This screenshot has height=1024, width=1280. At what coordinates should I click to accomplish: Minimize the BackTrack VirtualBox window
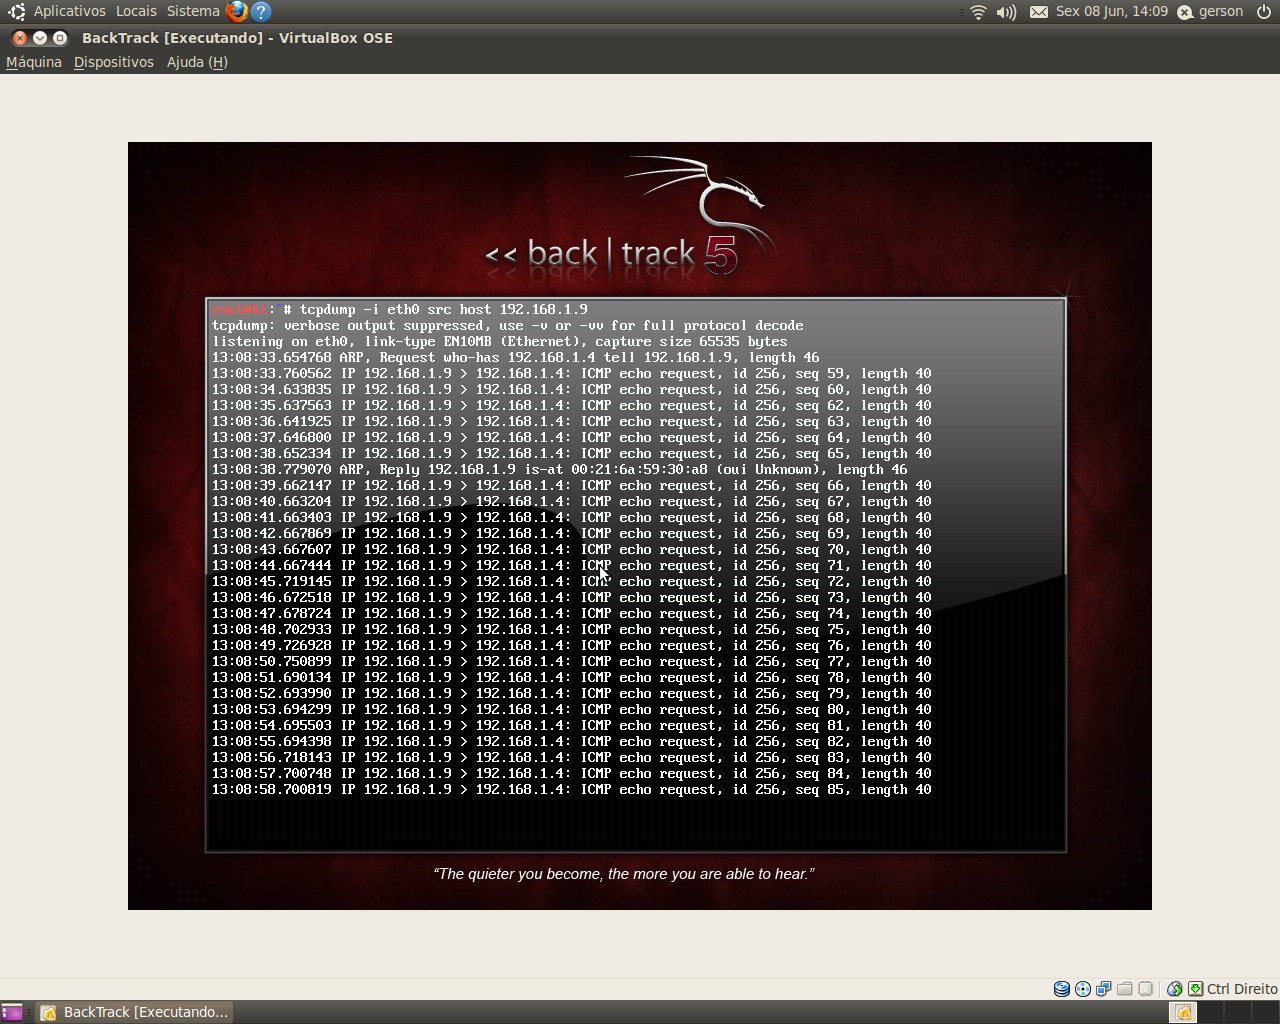tap(40, 38)
